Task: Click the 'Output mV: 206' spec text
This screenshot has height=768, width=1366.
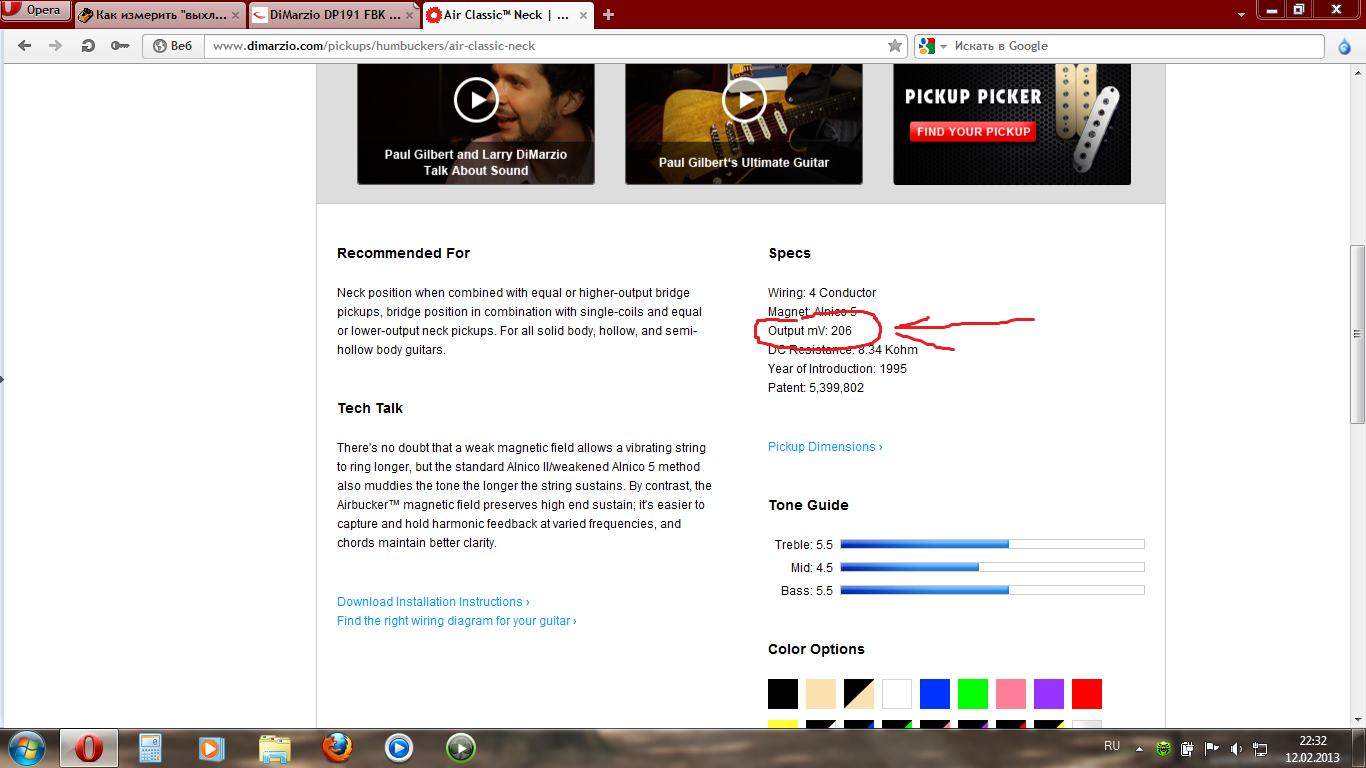Action: click(x=810, y=331)
